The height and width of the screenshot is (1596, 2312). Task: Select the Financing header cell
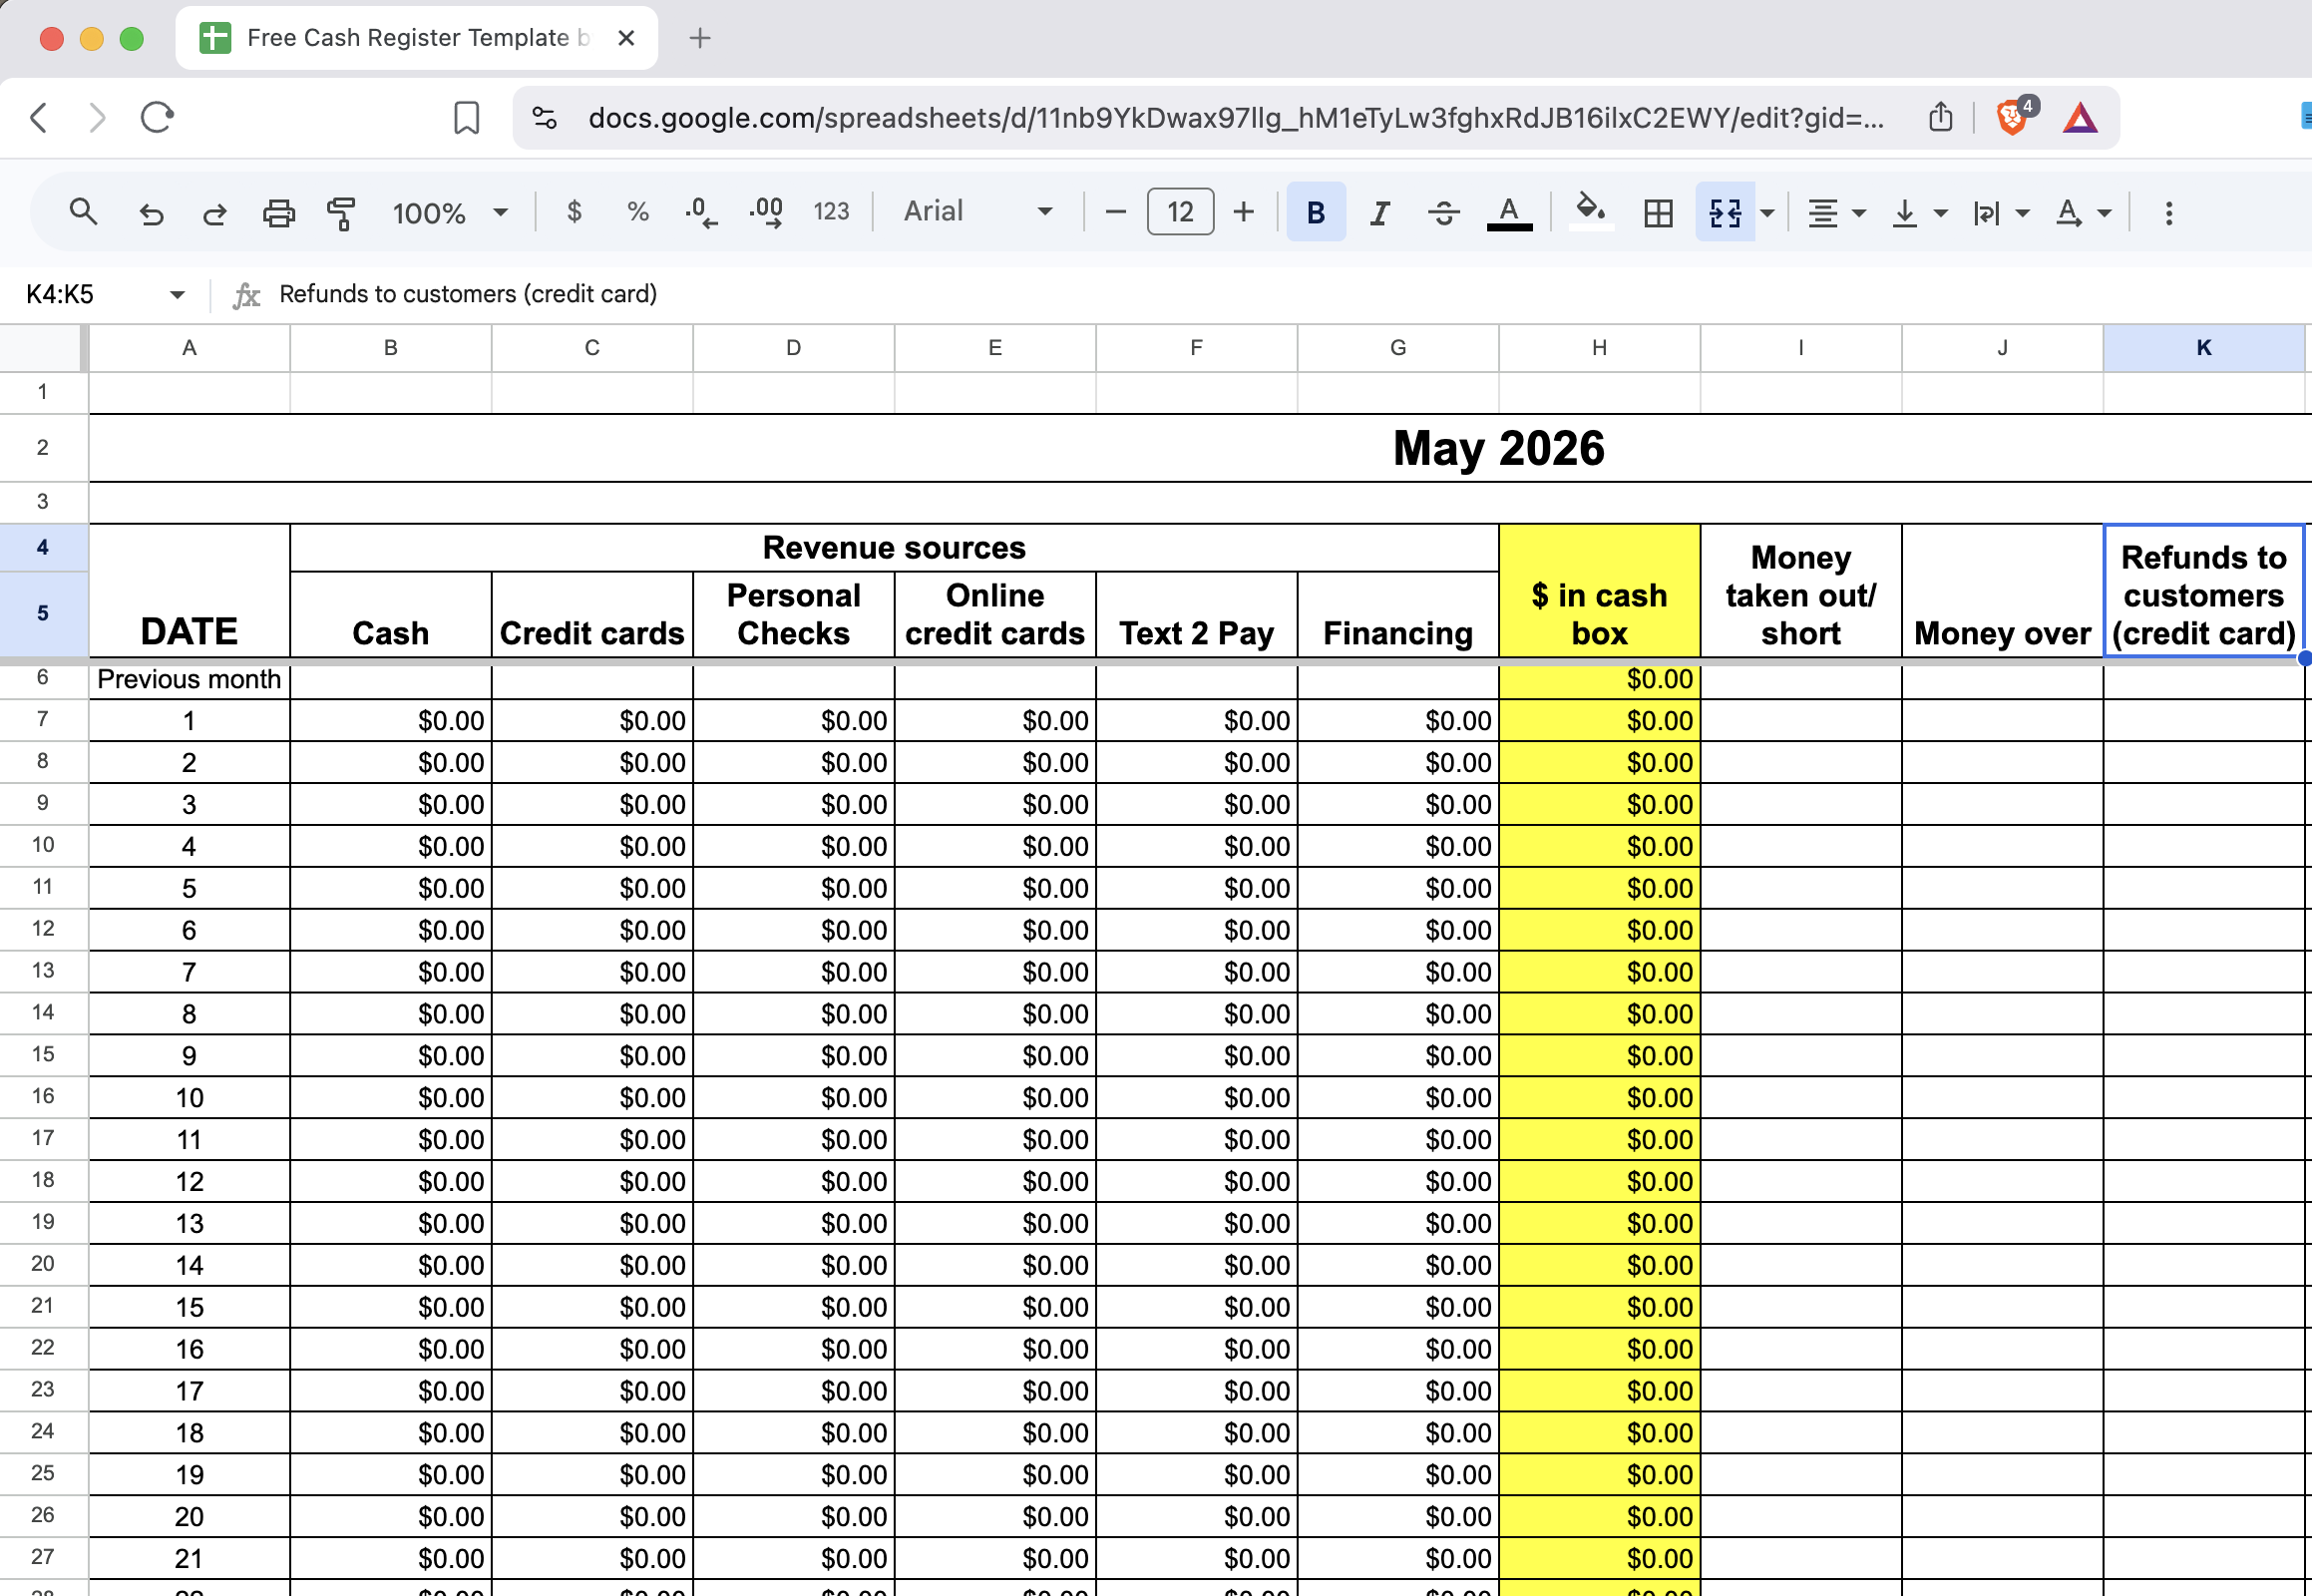[1397, 615]
